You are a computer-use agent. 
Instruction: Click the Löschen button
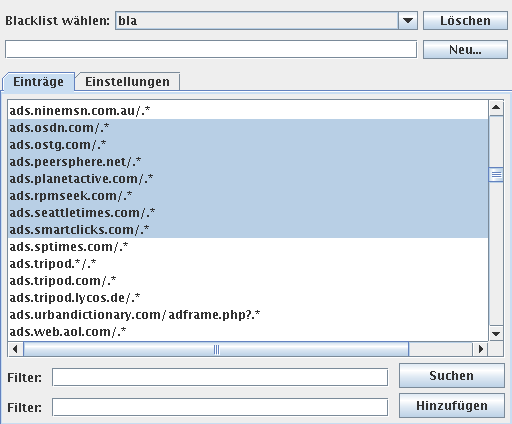[465, 21]
